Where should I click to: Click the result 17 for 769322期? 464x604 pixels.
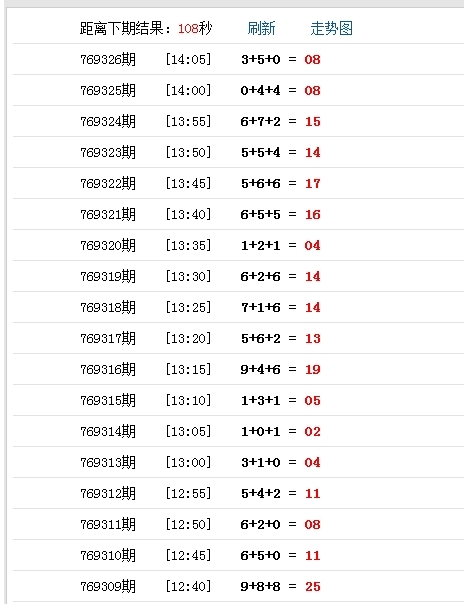(x=313, y=184)
